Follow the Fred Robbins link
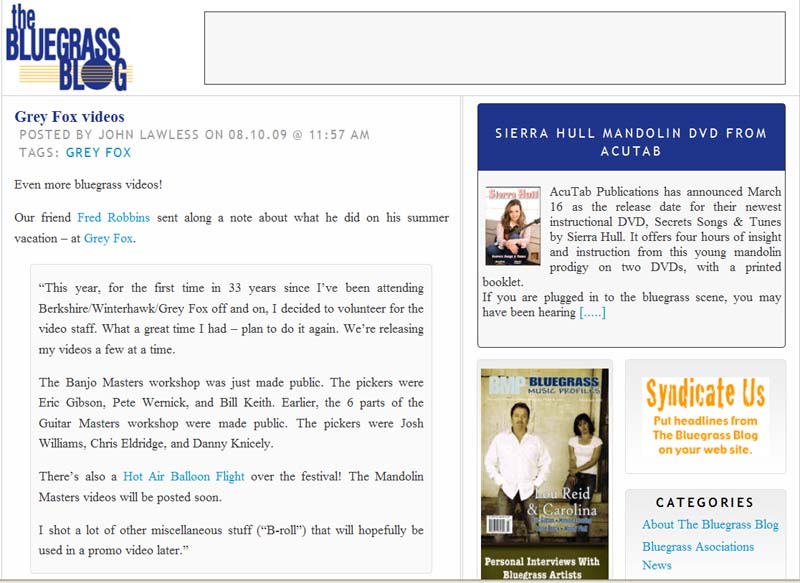800x583 pixels. pyautogui.click(x=113, y=217)
